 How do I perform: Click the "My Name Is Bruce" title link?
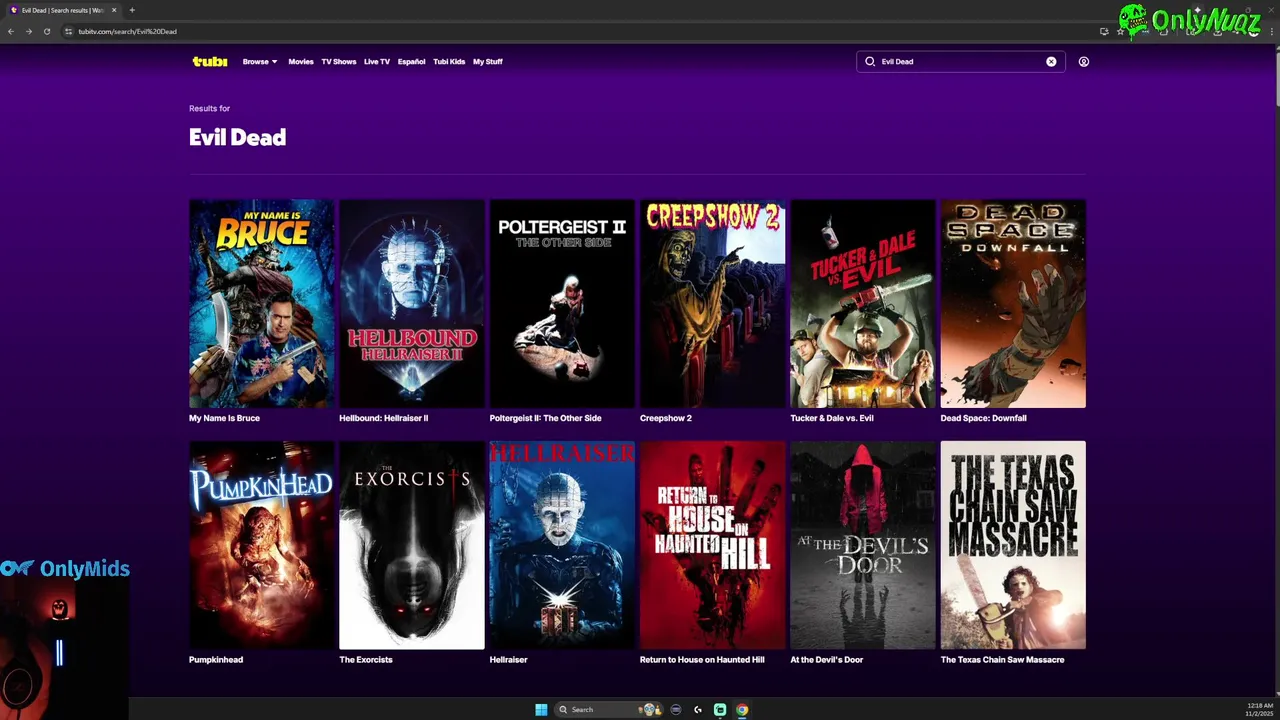(x=224, y=418)
